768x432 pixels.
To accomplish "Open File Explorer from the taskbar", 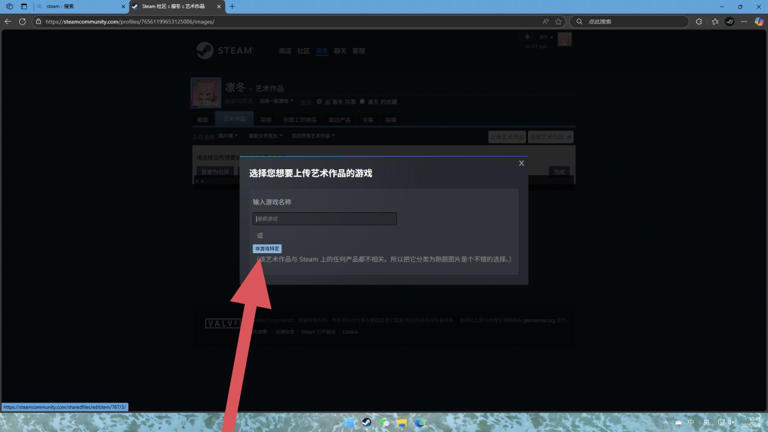I will (402, 422).
